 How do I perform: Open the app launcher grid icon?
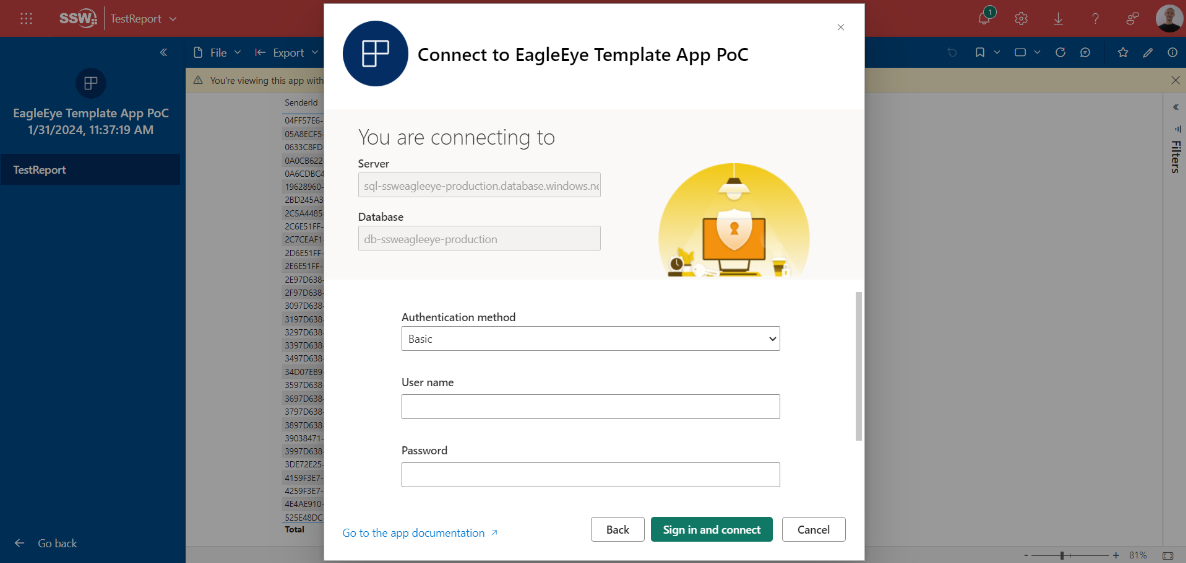click(26, 19)
